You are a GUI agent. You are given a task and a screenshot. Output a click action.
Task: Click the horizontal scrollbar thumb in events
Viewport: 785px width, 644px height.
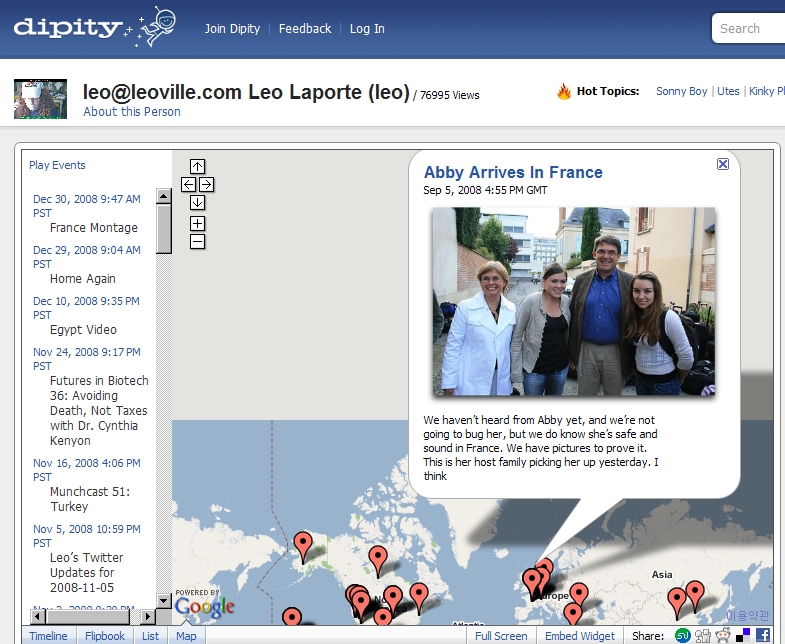pyautogui.click(x=88, y=616)
